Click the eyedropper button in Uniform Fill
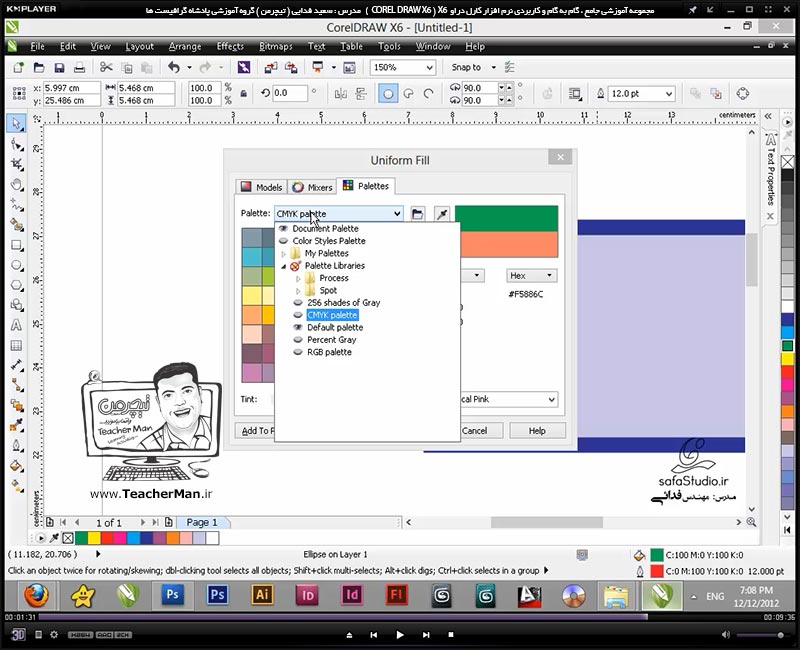 [442, 214]
